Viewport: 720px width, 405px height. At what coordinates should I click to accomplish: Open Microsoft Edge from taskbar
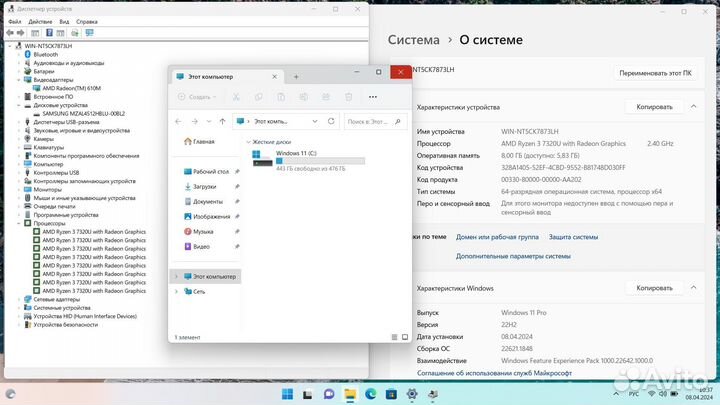click(x=371, y=394)
